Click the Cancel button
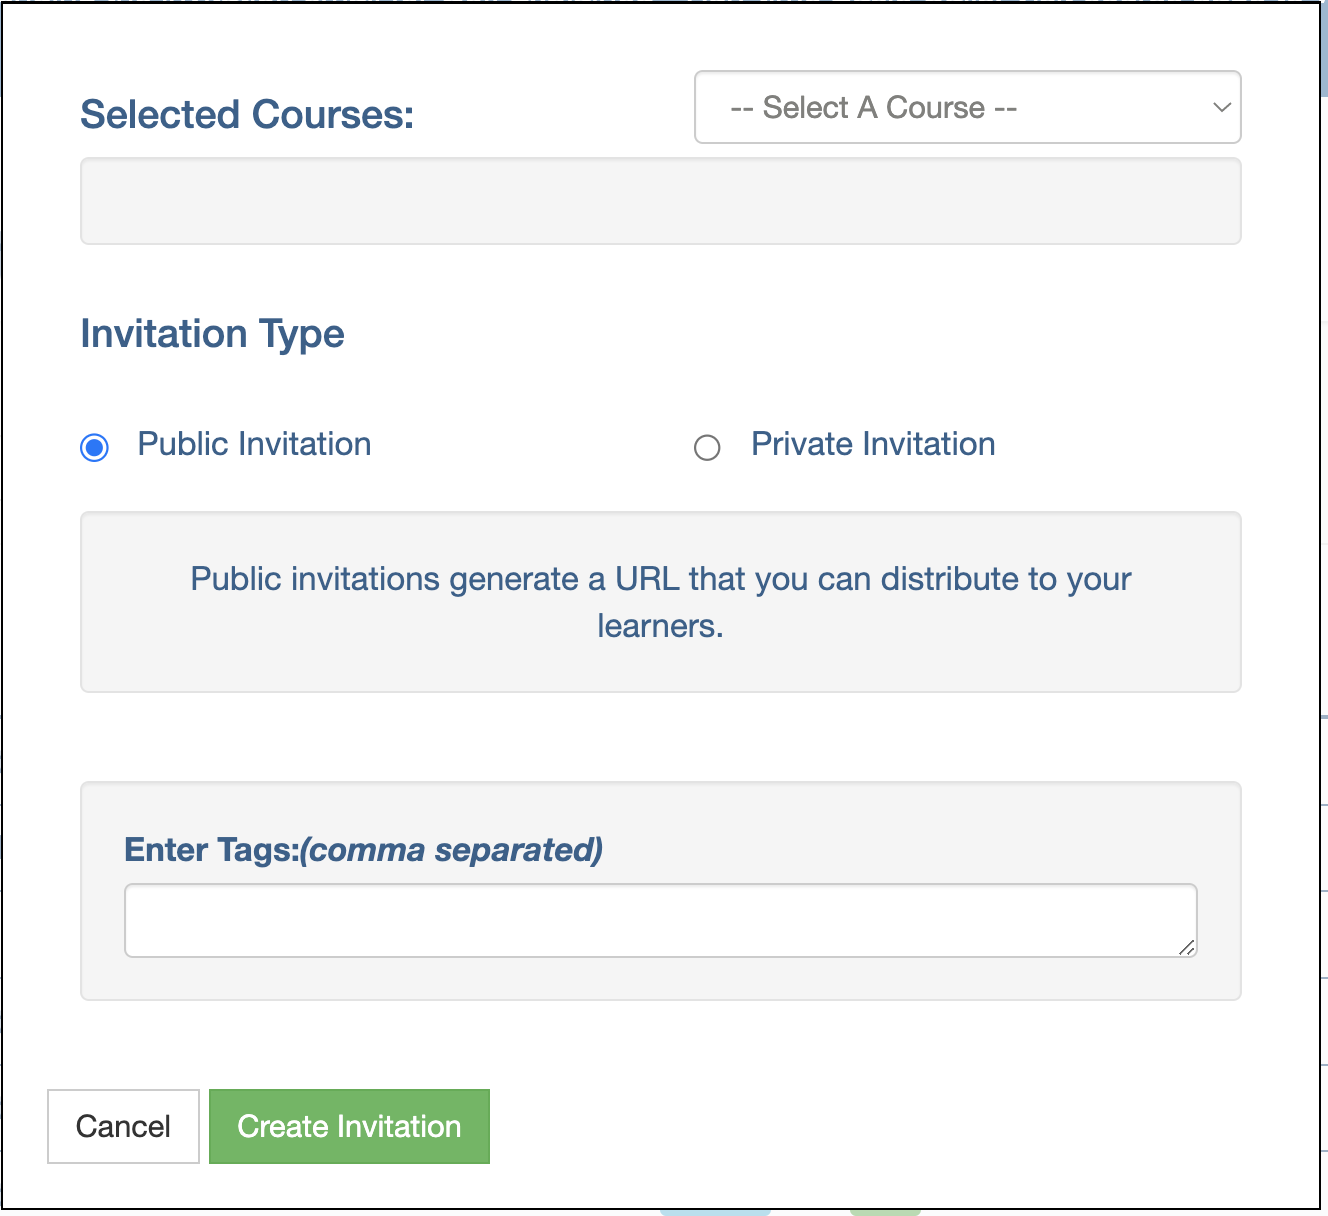1328x1216 pixels. click(x=123, y=1126)
